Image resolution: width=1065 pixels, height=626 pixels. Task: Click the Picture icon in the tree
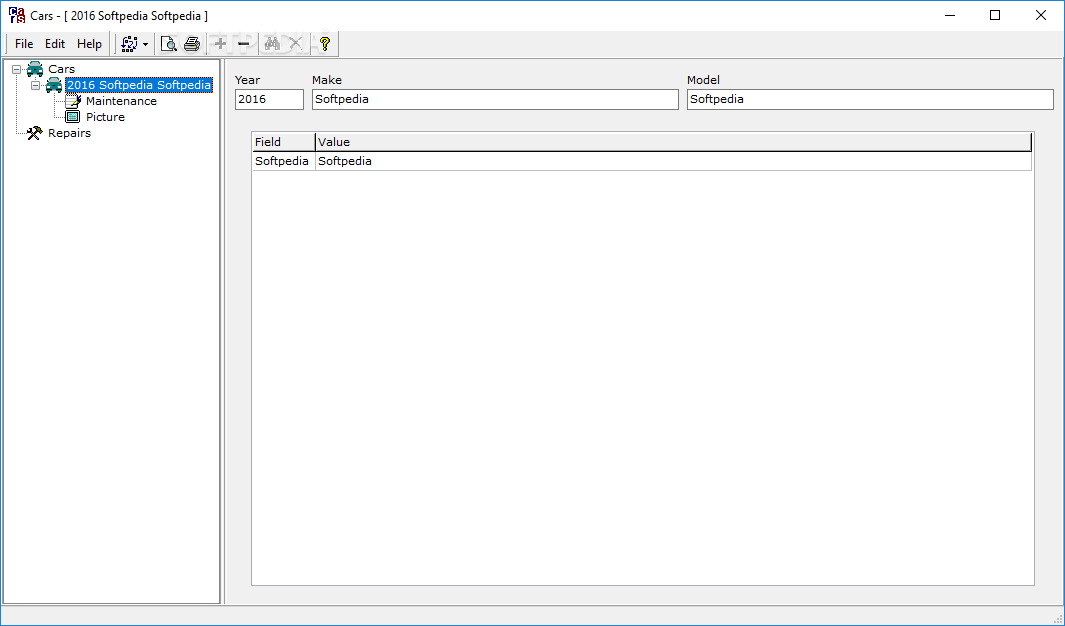click(x=73, y=117)
